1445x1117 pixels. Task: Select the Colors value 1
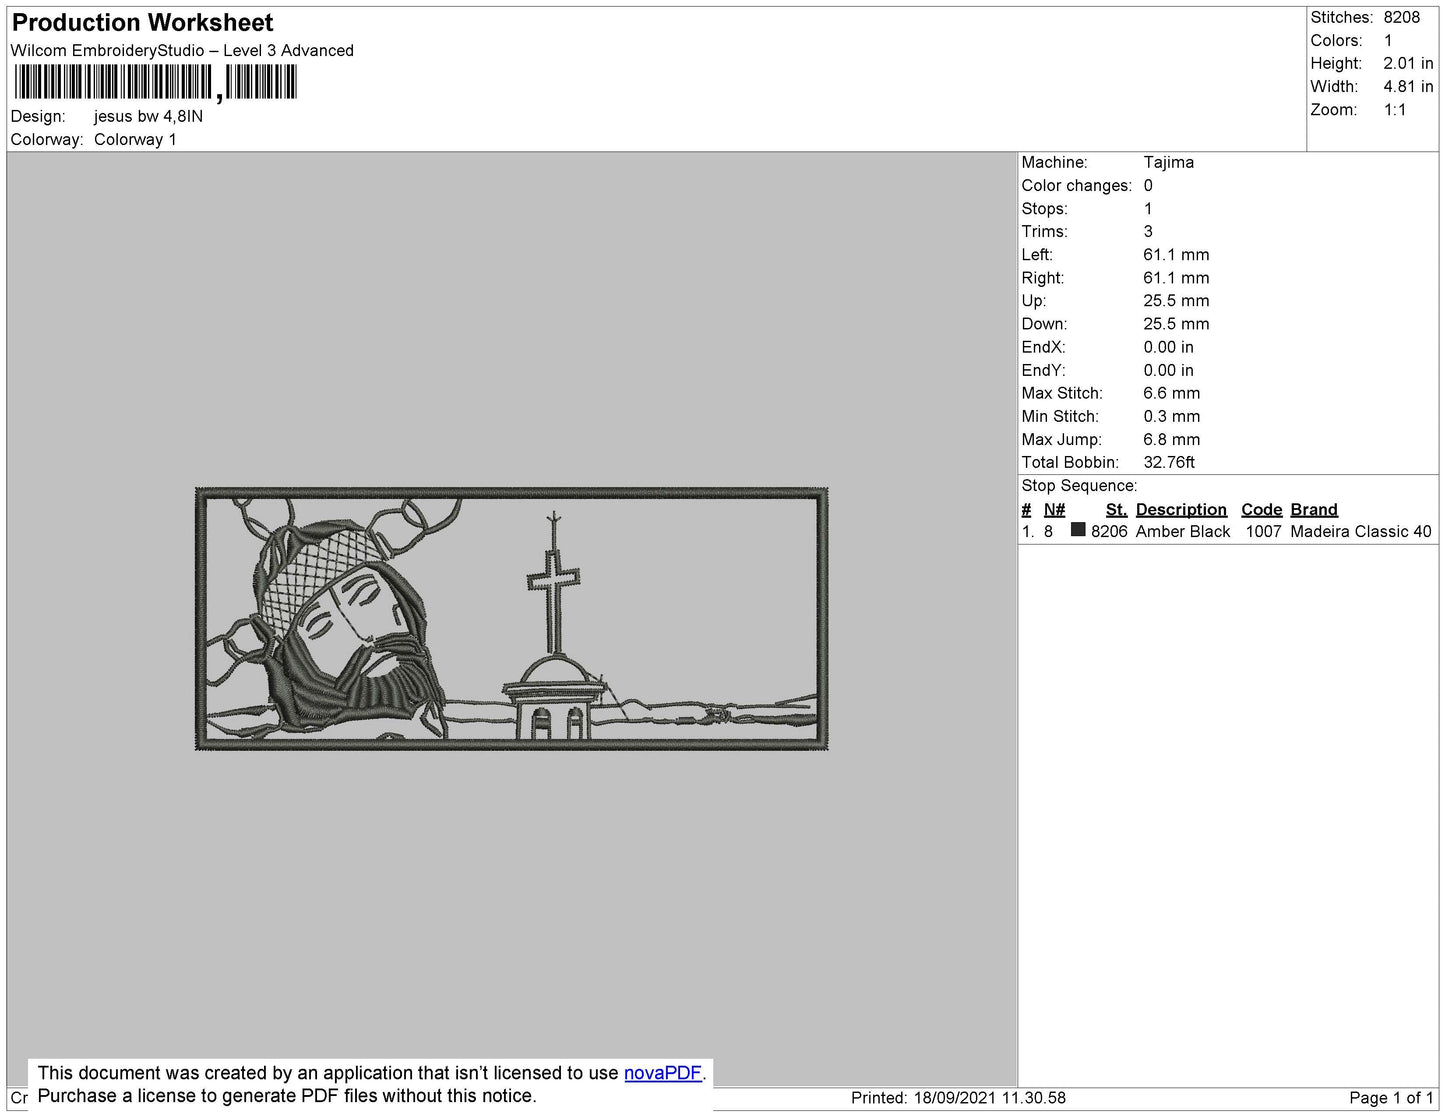[x=1388, y=40]
